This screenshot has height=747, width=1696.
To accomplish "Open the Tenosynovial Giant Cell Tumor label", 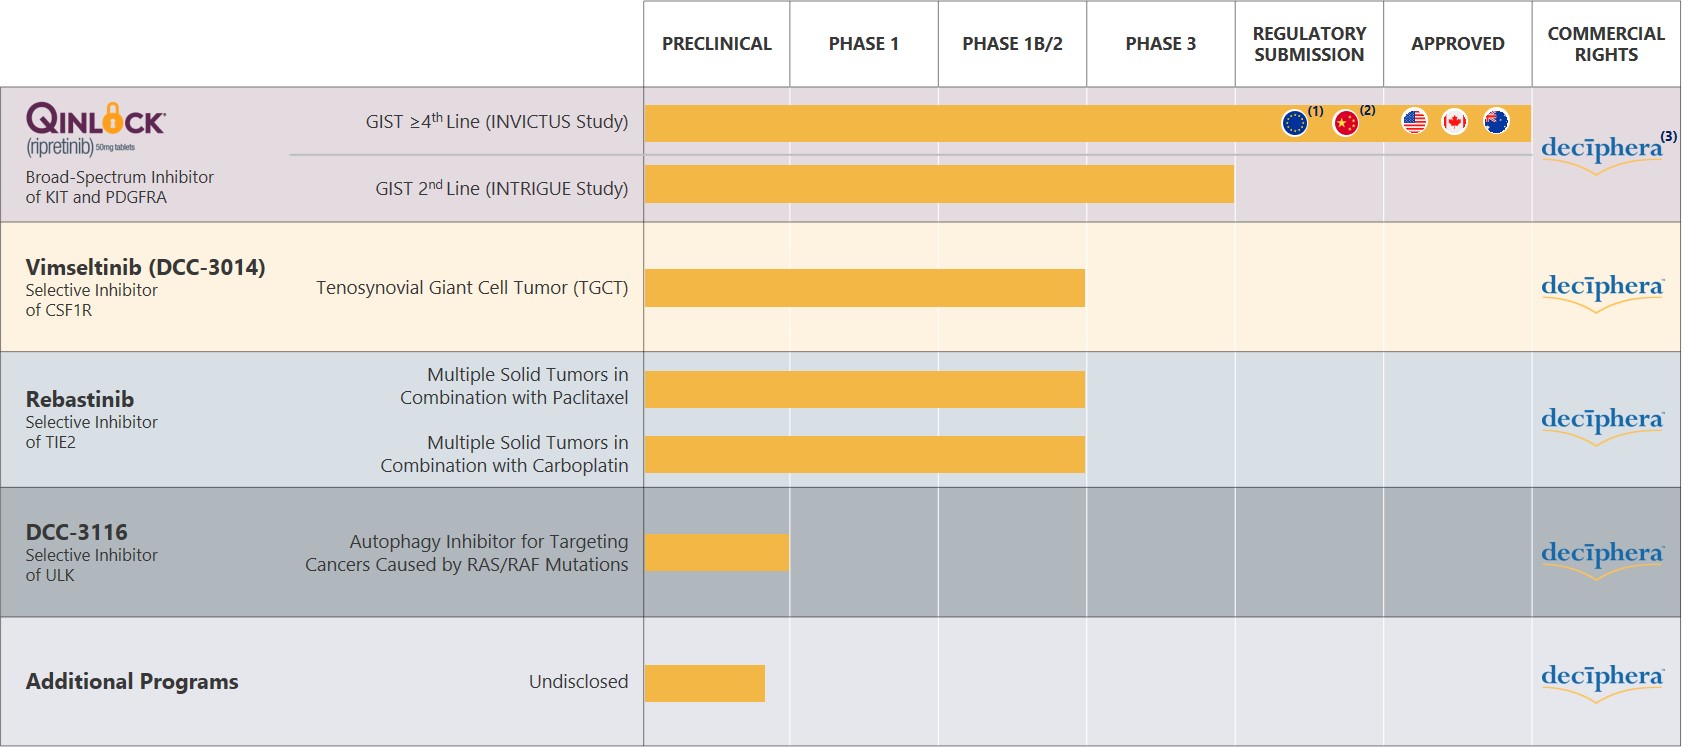I will coord(472,288).
